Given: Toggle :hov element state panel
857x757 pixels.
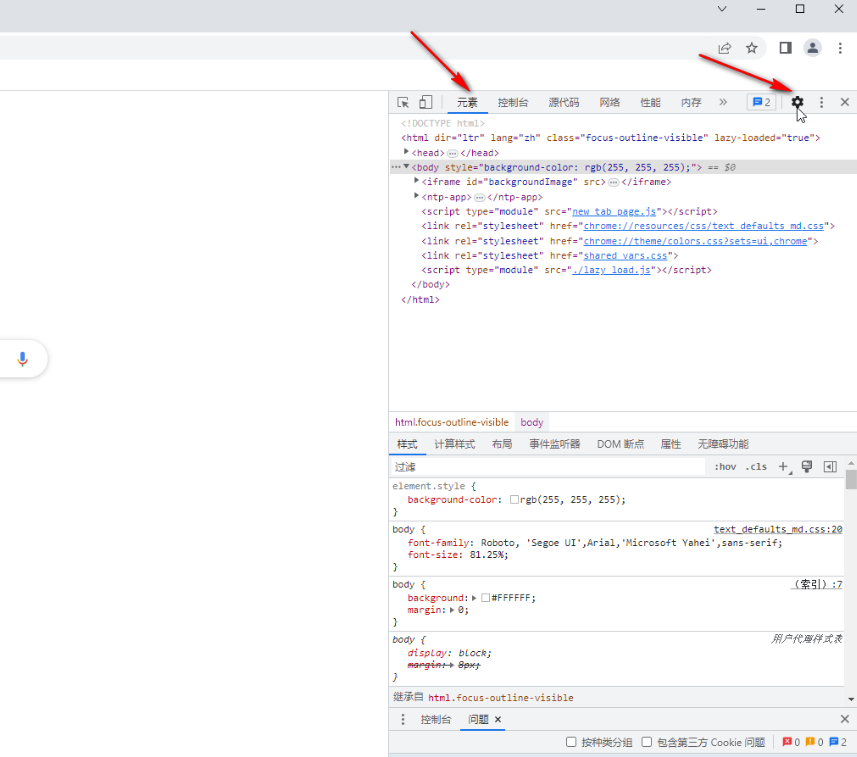Looking at the screenshot, I should (725, 467).
